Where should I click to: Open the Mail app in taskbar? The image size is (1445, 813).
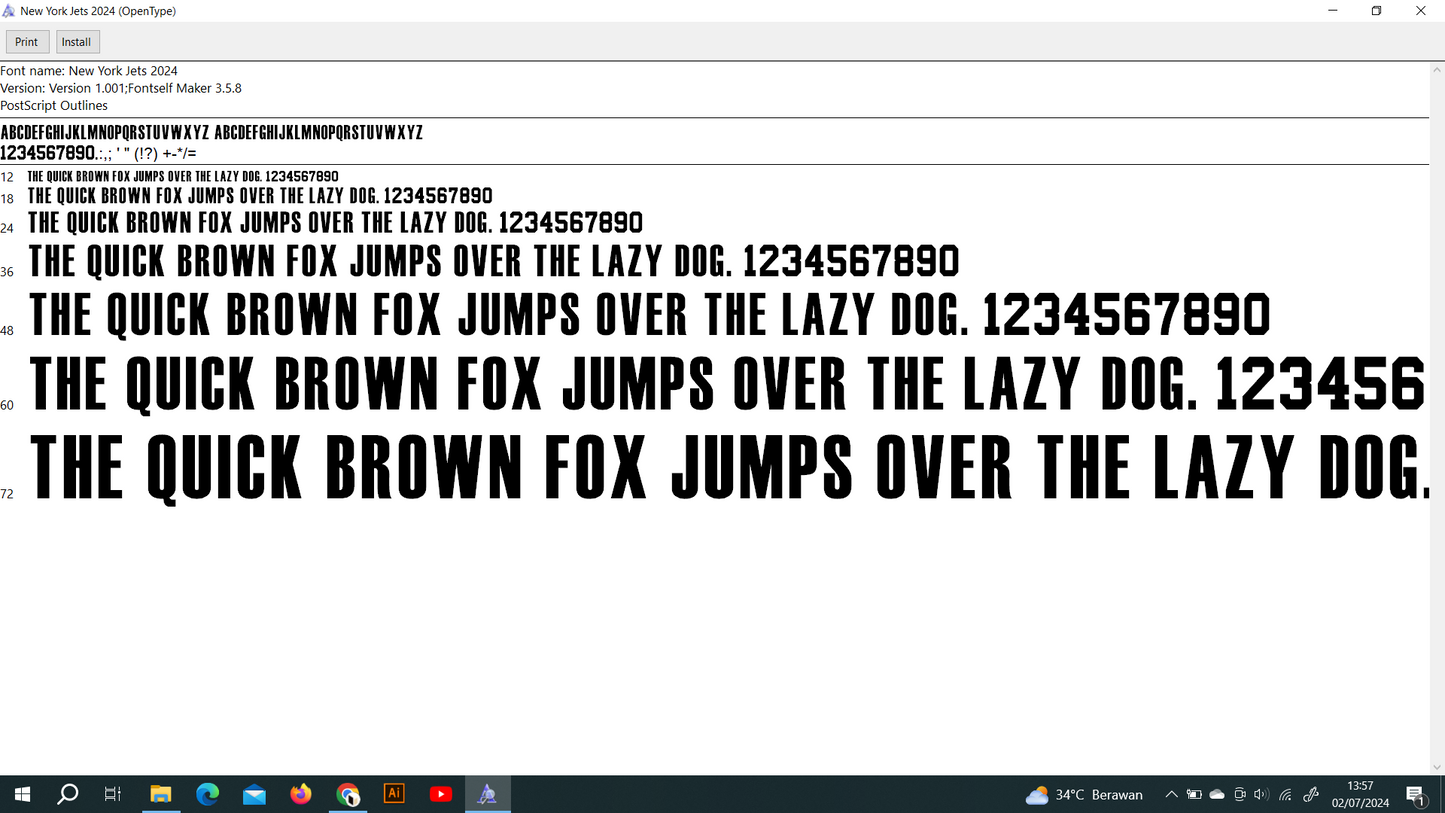(254, 794)
